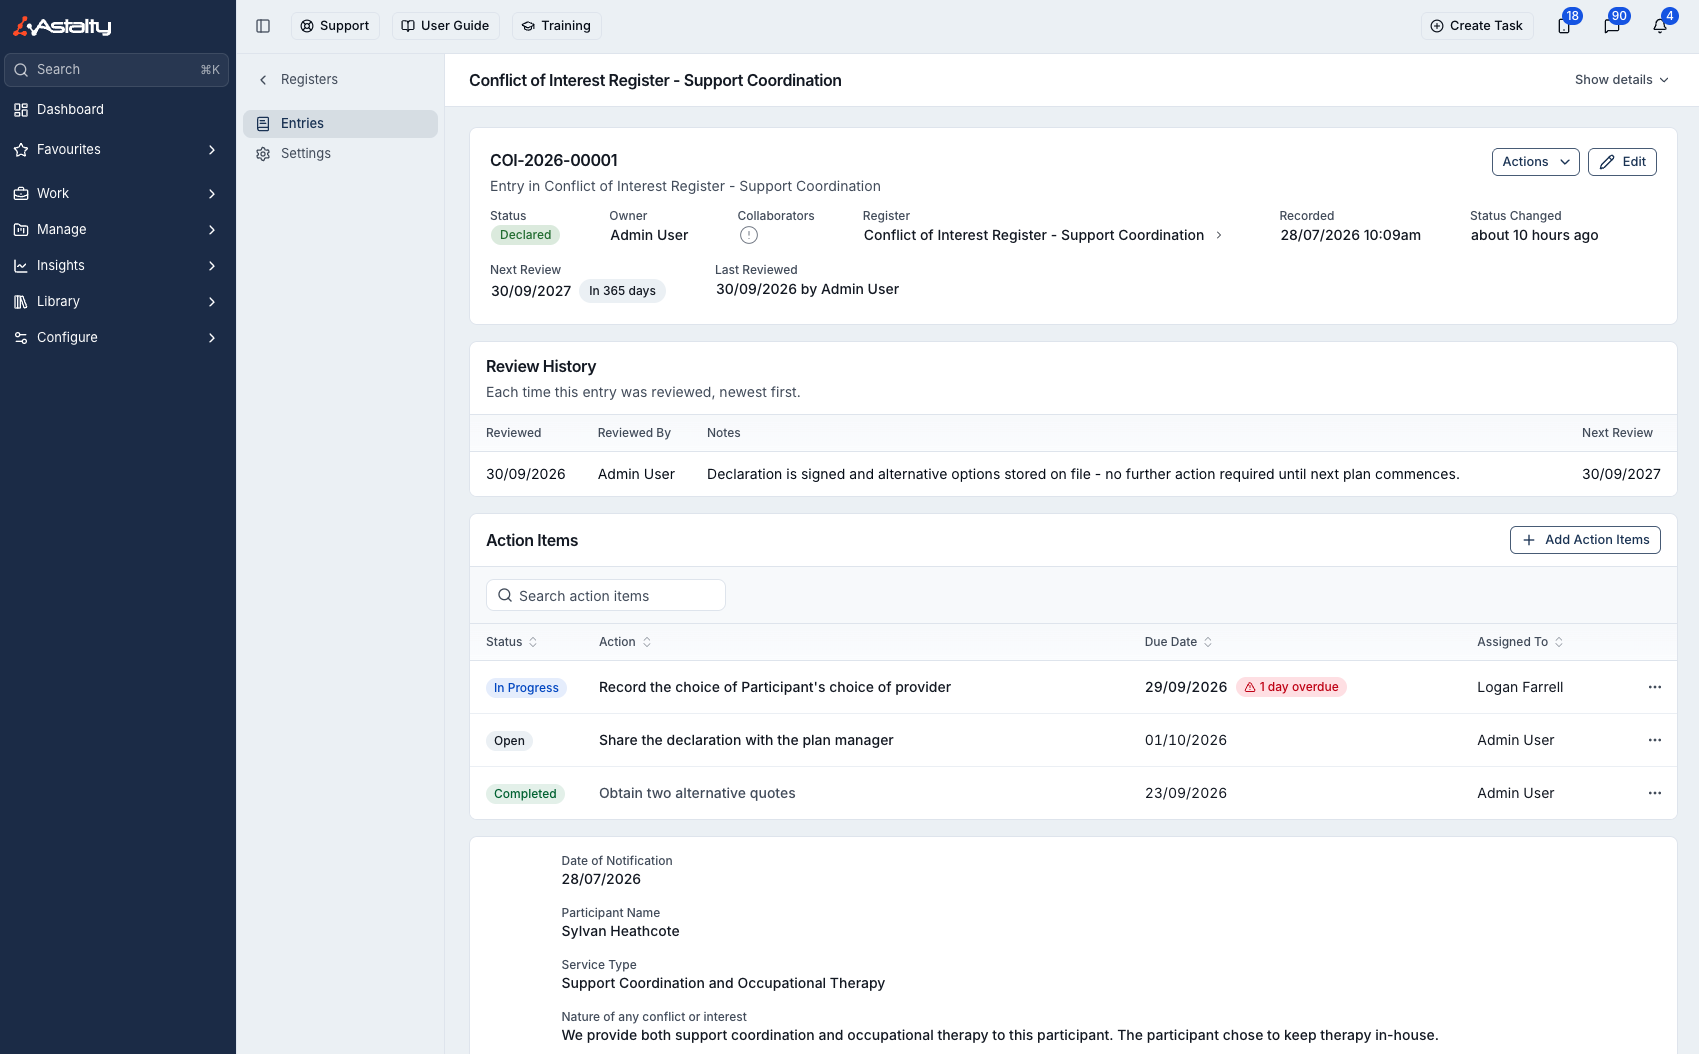Click the Declared status badge

pyautogui.click(x=525, y=235)
